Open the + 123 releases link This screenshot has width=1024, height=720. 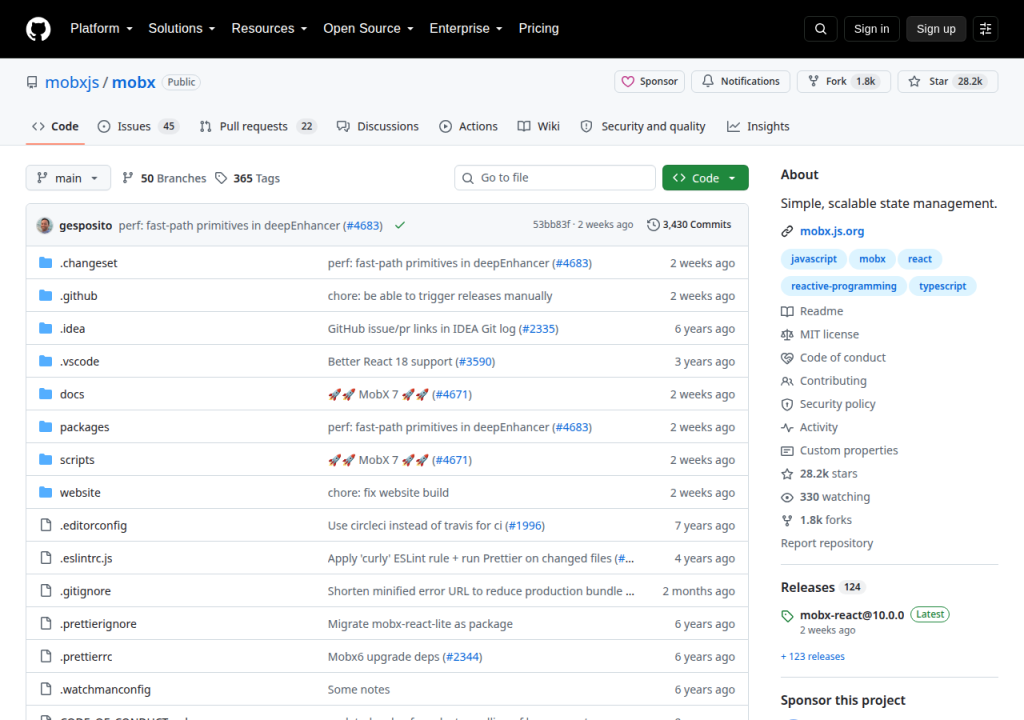click(x=813, y=657)
